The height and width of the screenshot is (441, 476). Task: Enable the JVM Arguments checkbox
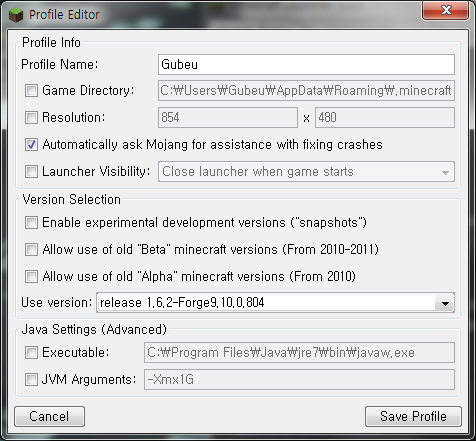[x=31, y=379]
